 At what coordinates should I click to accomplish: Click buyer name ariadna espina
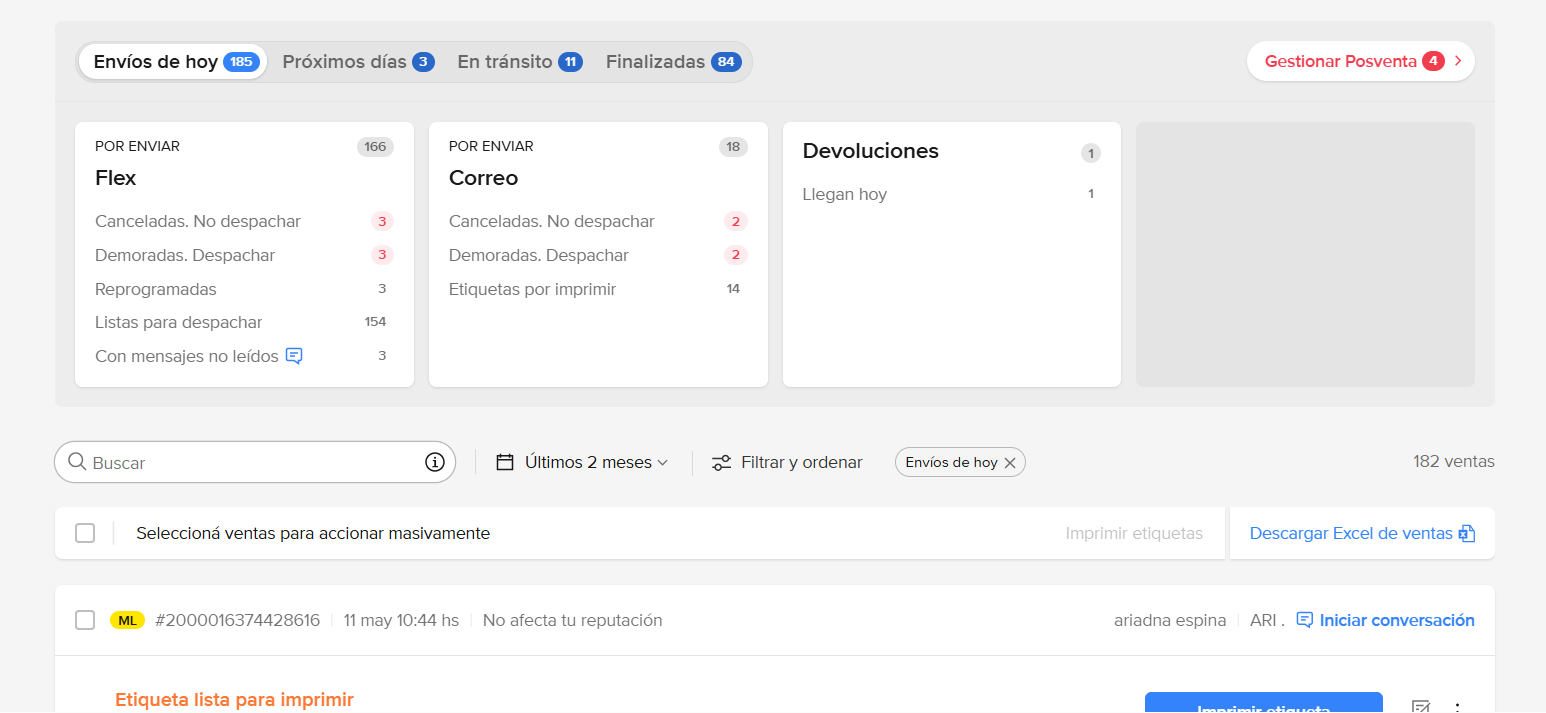tap(1170, 620)
